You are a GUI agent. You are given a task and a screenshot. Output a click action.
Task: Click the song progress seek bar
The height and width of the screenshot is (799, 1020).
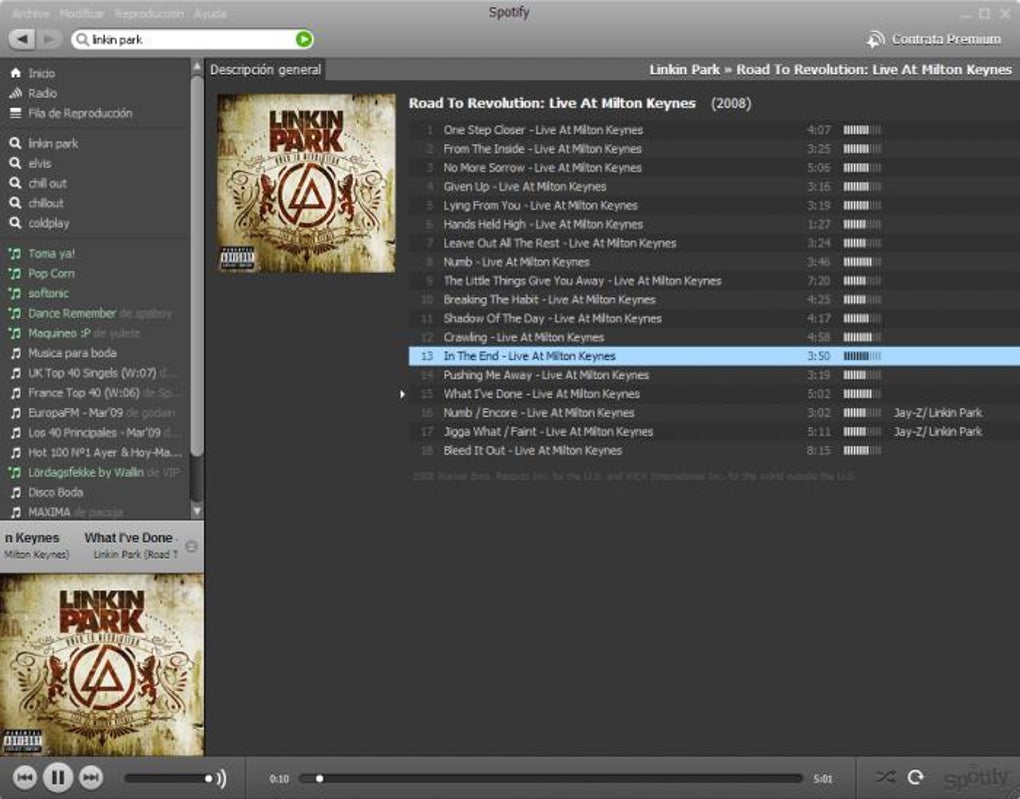(x=560, y=778)
